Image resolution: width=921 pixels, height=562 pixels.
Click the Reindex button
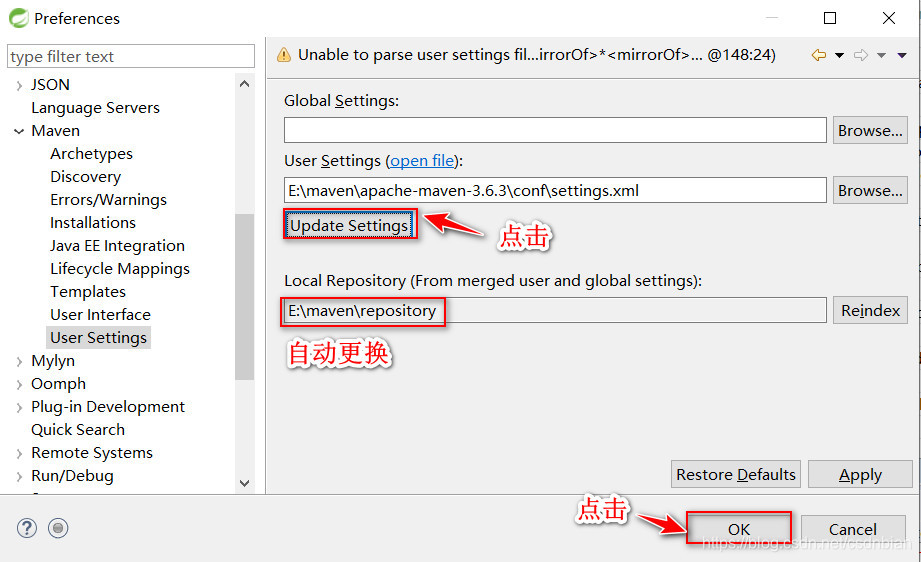click(x=870, y=310)
